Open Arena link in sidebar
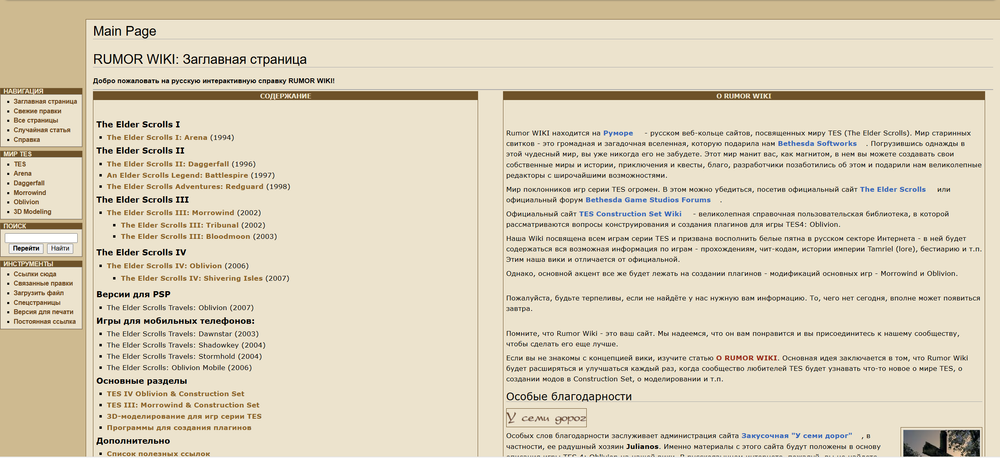This screenshot has width=1000, height=458. (22, 174)
